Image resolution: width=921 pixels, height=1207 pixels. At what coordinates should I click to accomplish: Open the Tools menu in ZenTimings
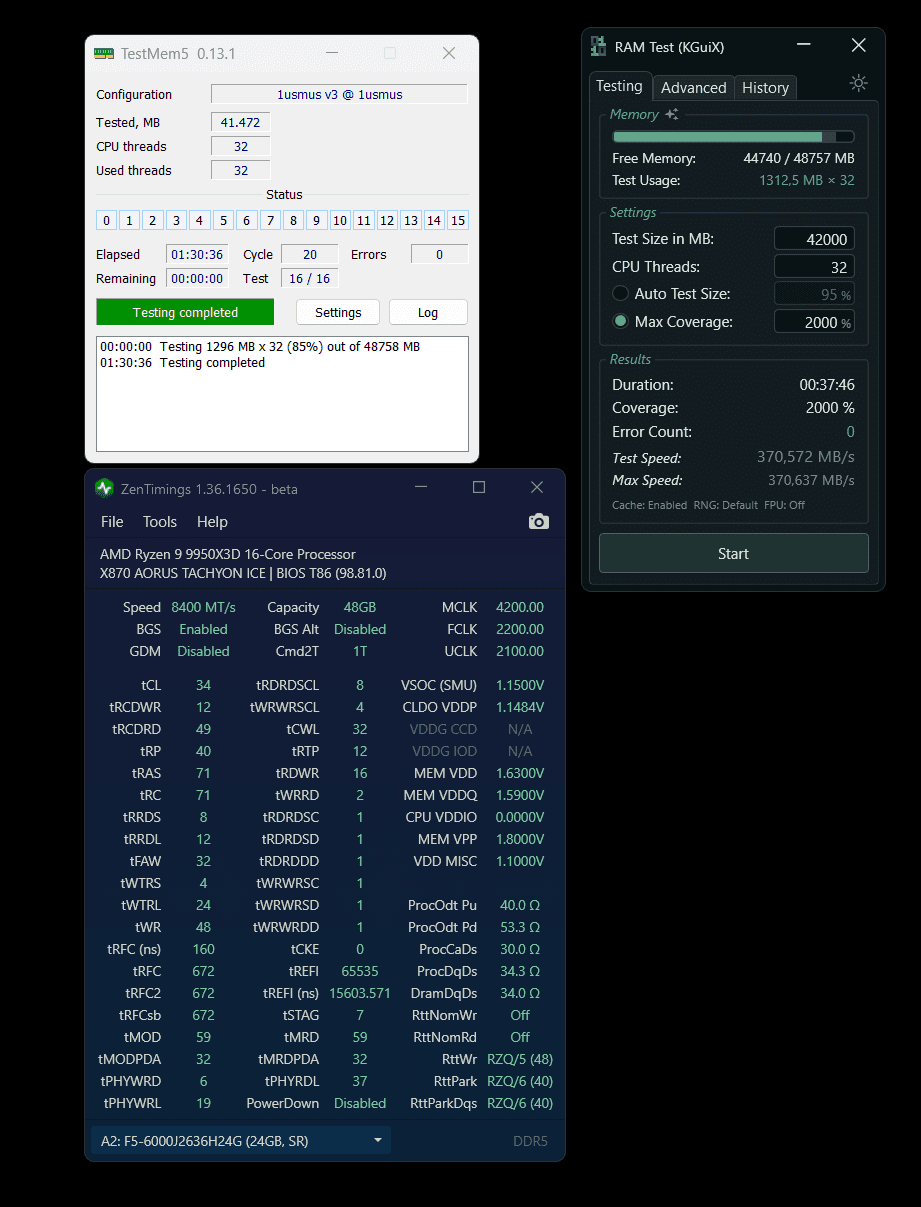[x=160, y=522]
